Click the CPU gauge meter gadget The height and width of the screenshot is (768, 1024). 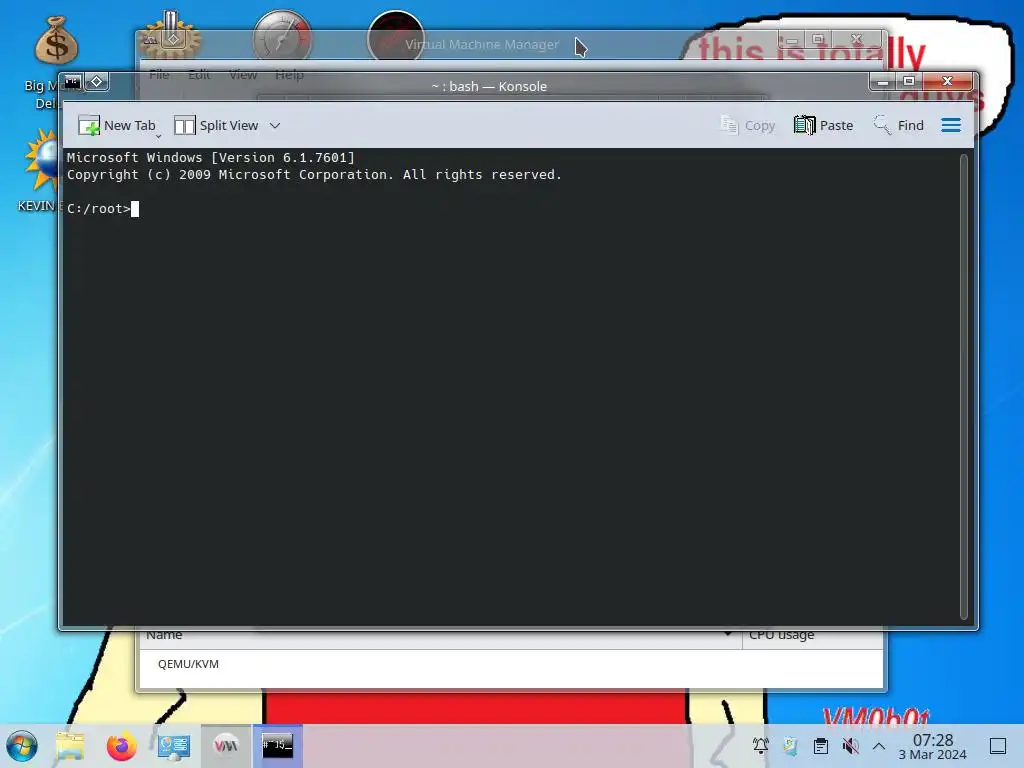[x=282, y=36]
